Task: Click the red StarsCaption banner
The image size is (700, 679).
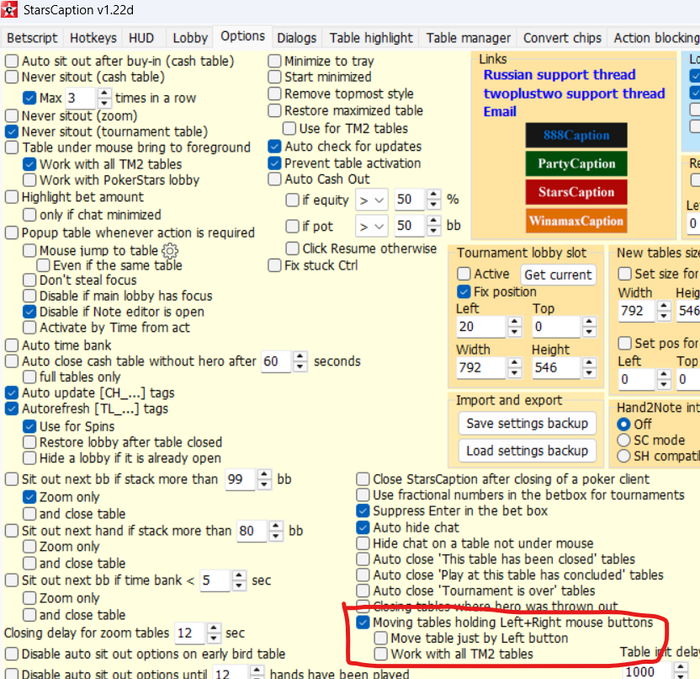Action: [x=576, y=192]
